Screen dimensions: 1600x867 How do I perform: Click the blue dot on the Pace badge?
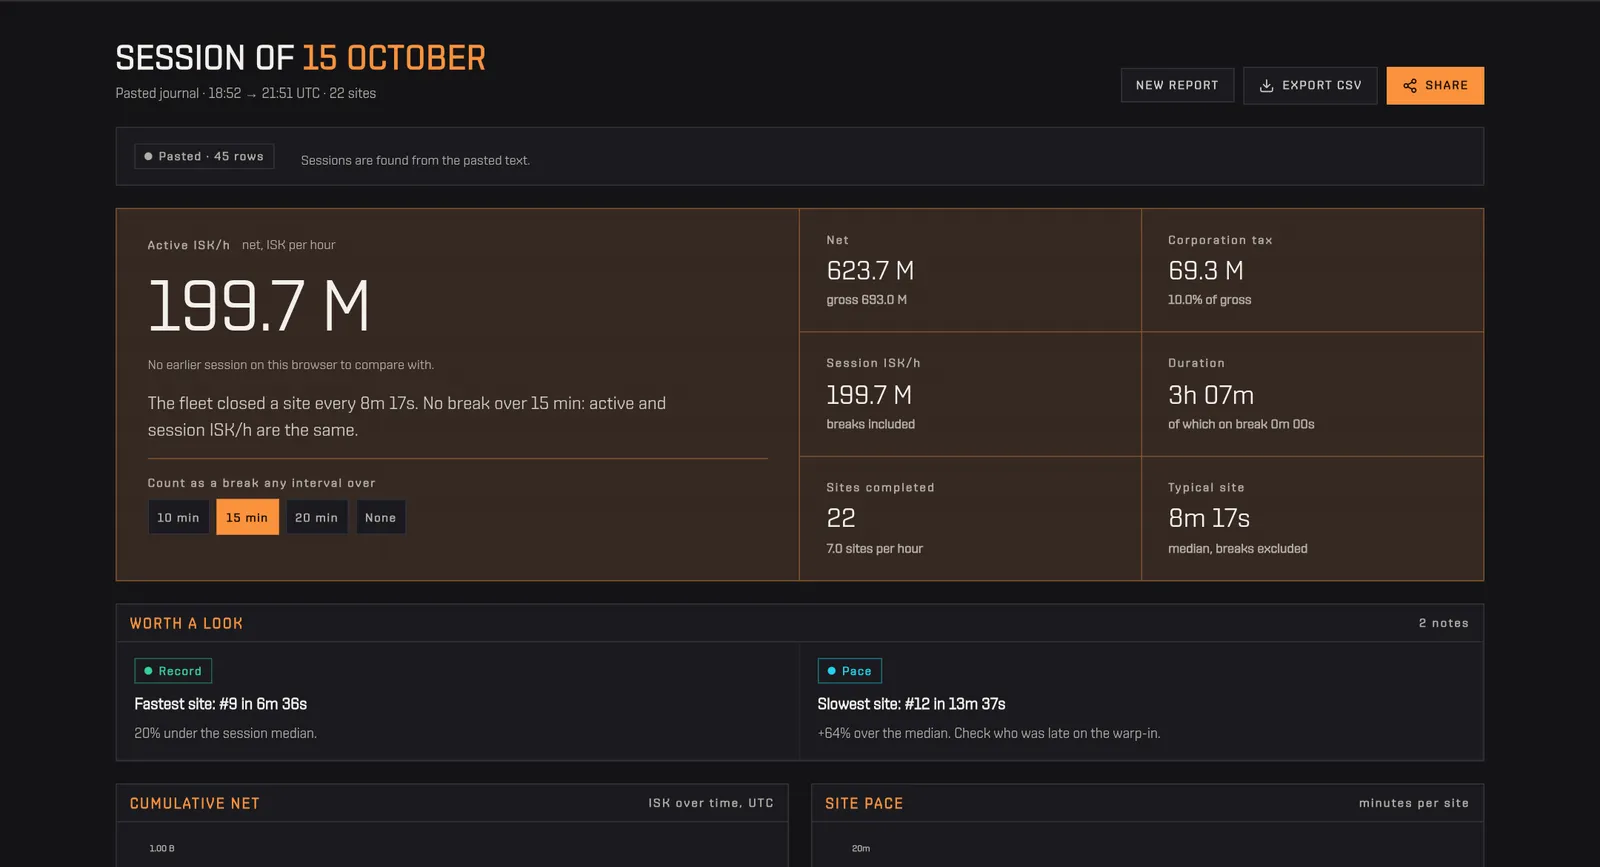coord(831,671)
